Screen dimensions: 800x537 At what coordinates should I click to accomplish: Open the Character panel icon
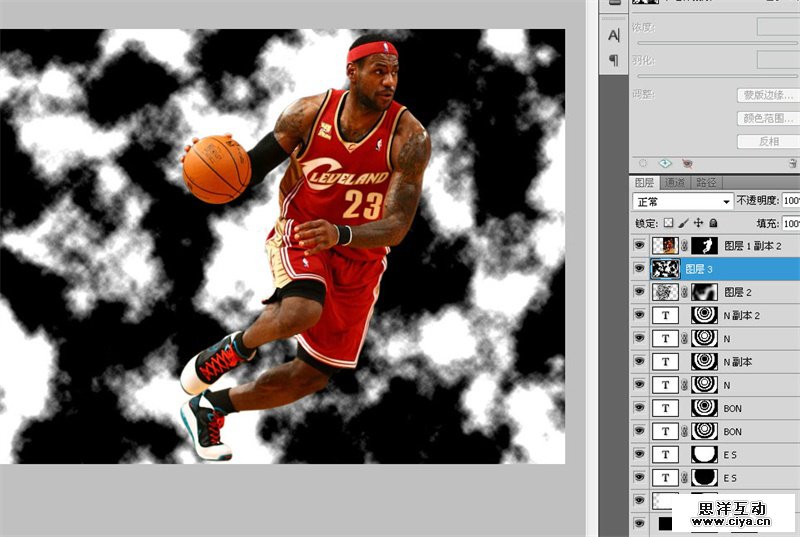click(613, 35)
